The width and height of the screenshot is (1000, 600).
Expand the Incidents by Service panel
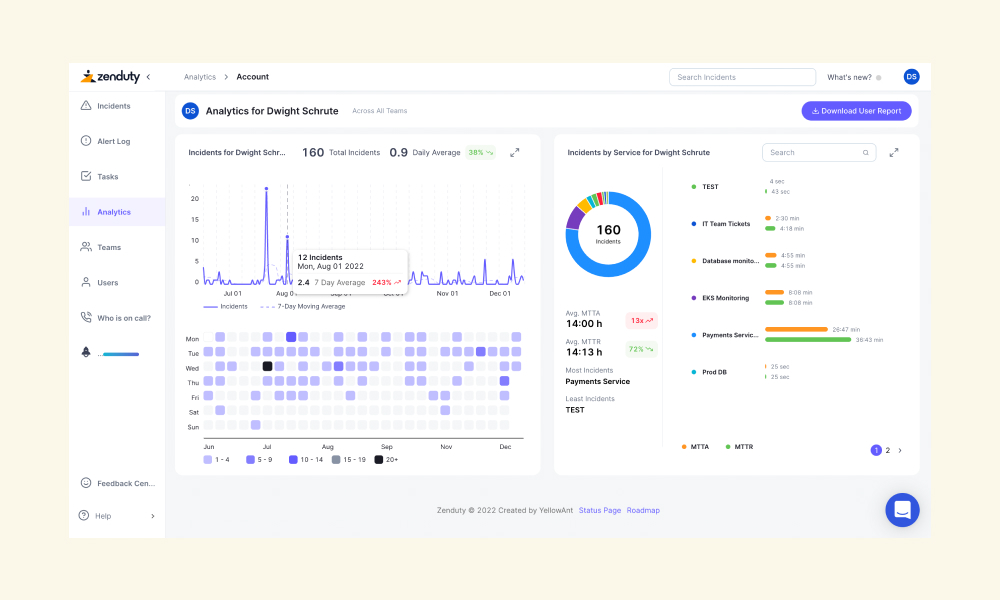(x=893, y=152)
